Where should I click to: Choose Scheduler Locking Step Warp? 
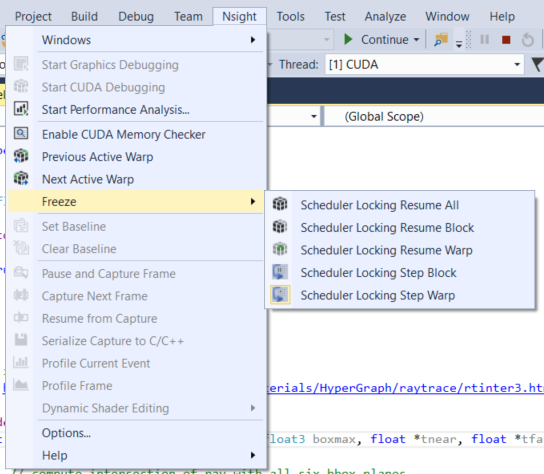(400, 295)
